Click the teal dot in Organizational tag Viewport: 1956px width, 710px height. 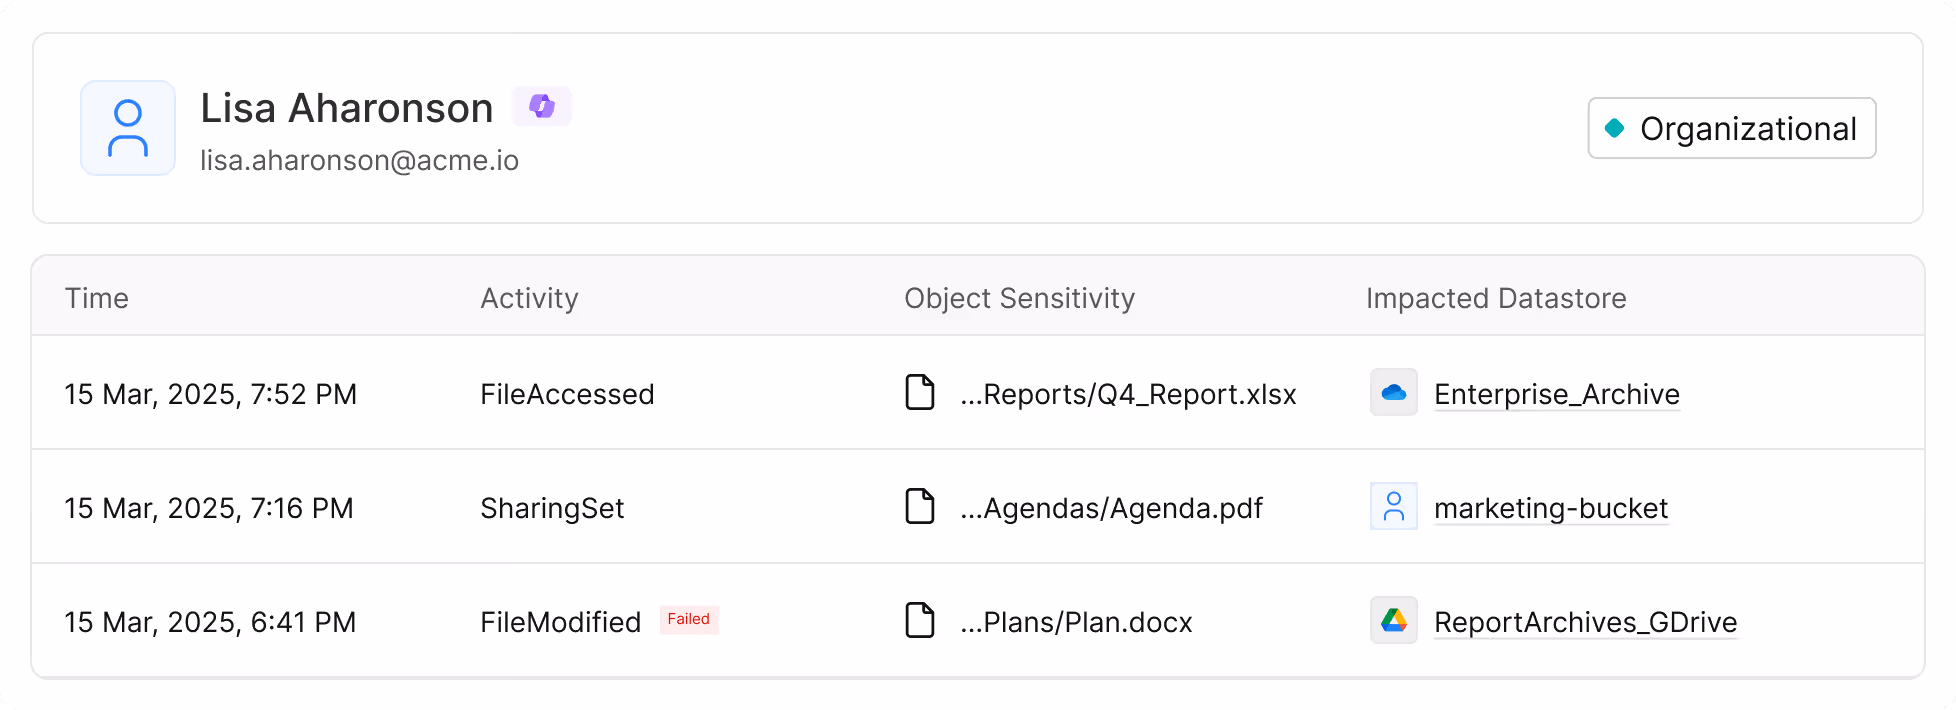click(x=1614, y=128)
